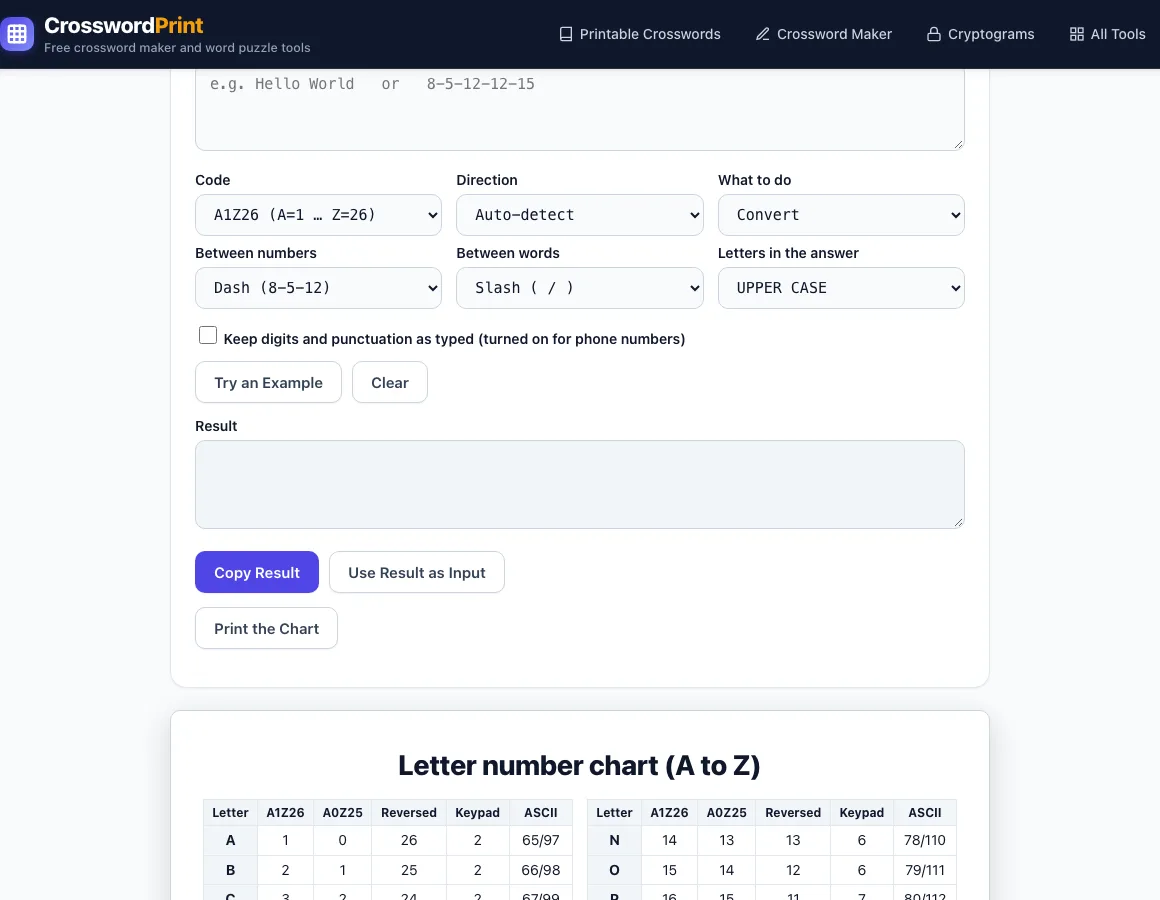Click letter A row cell in chart
1160x900 pixels.
(x=230, y=841)
